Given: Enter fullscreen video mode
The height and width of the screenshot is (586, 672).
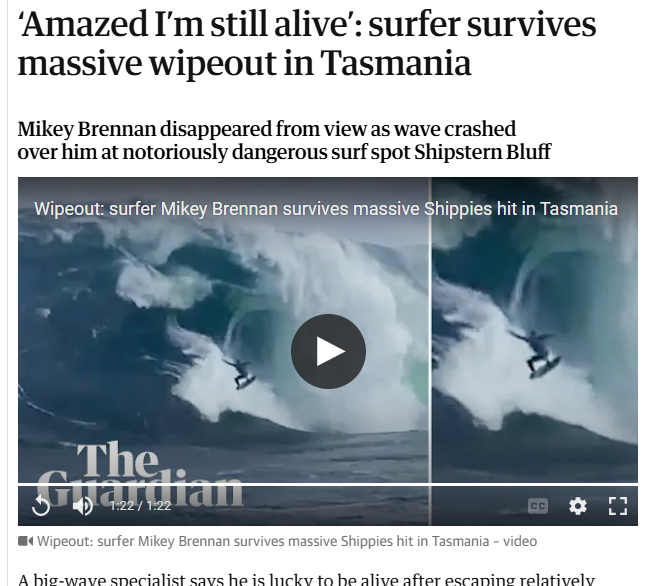Looking at the screenshot, I should click(x=618, y=506).
